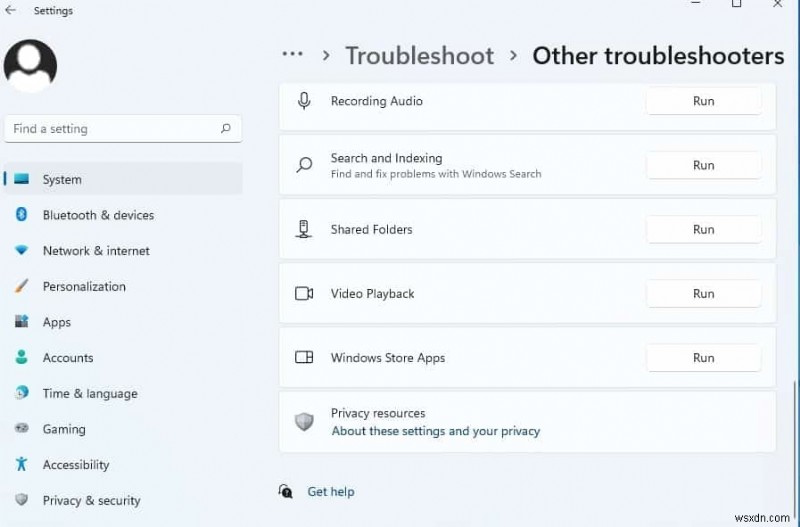The height and width of the screenshot is (527, 800).
Task: Open Time & language settings
Action: 90,394
